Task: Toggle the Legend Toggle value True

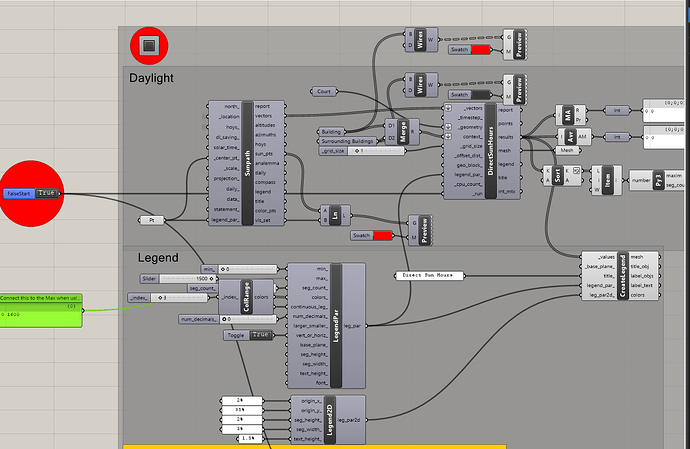Action: click(x=261, y=335)
